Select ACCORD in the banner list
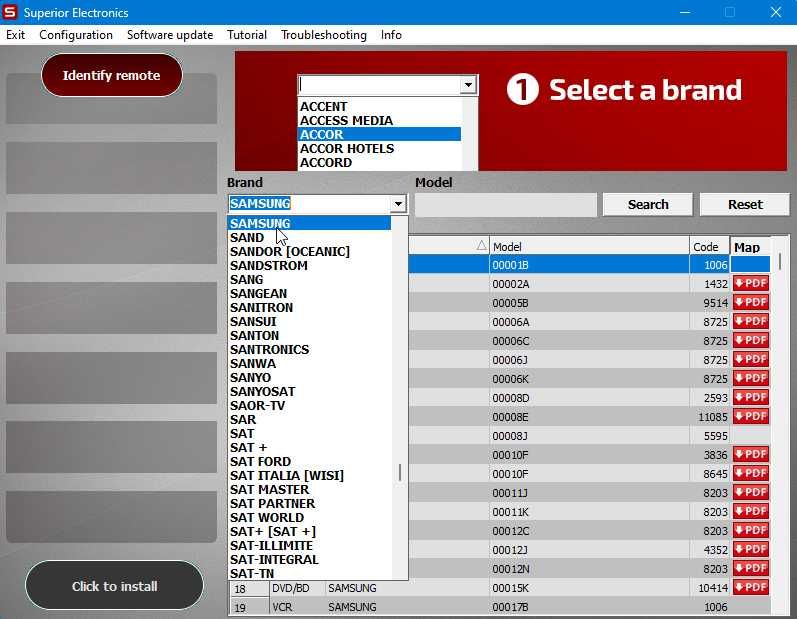Image resolution: width=797 pixels, height=619 pixels. [379, 162]
